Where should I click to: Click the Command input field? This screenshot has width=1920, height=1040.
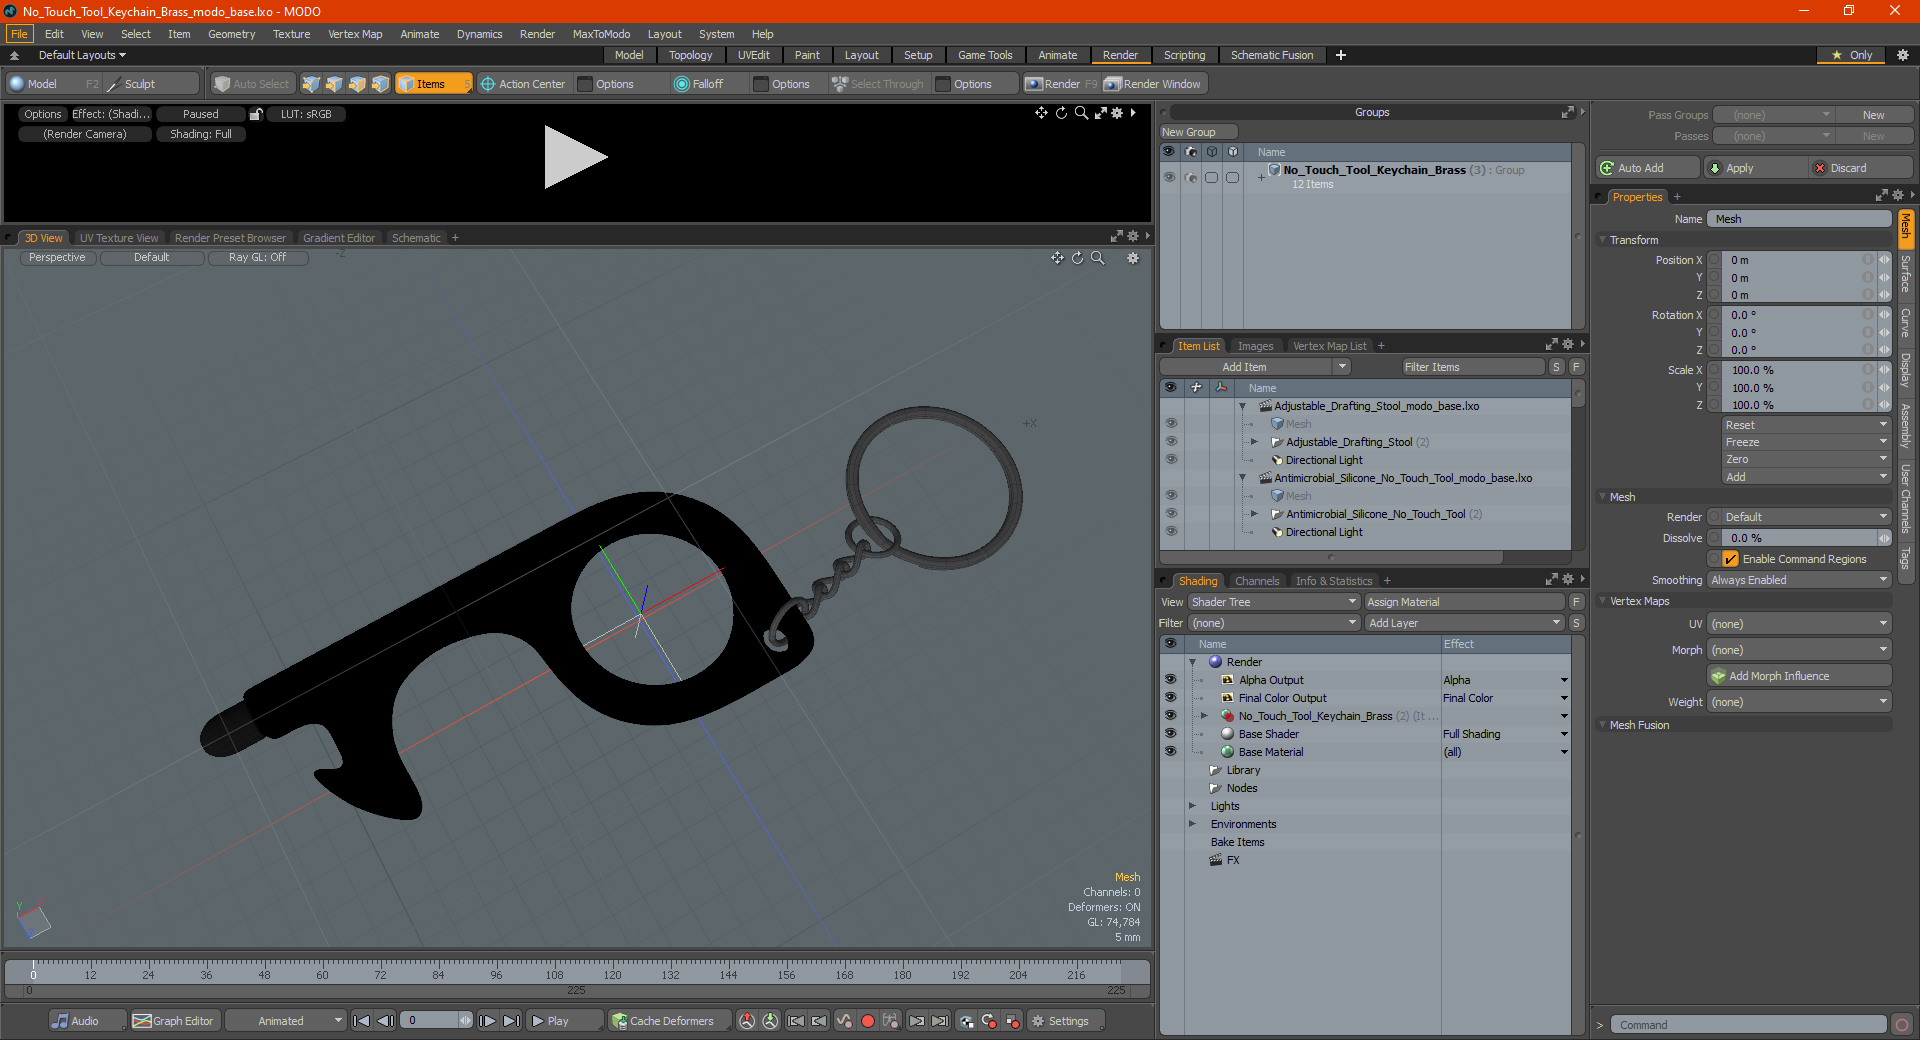1748,1025
